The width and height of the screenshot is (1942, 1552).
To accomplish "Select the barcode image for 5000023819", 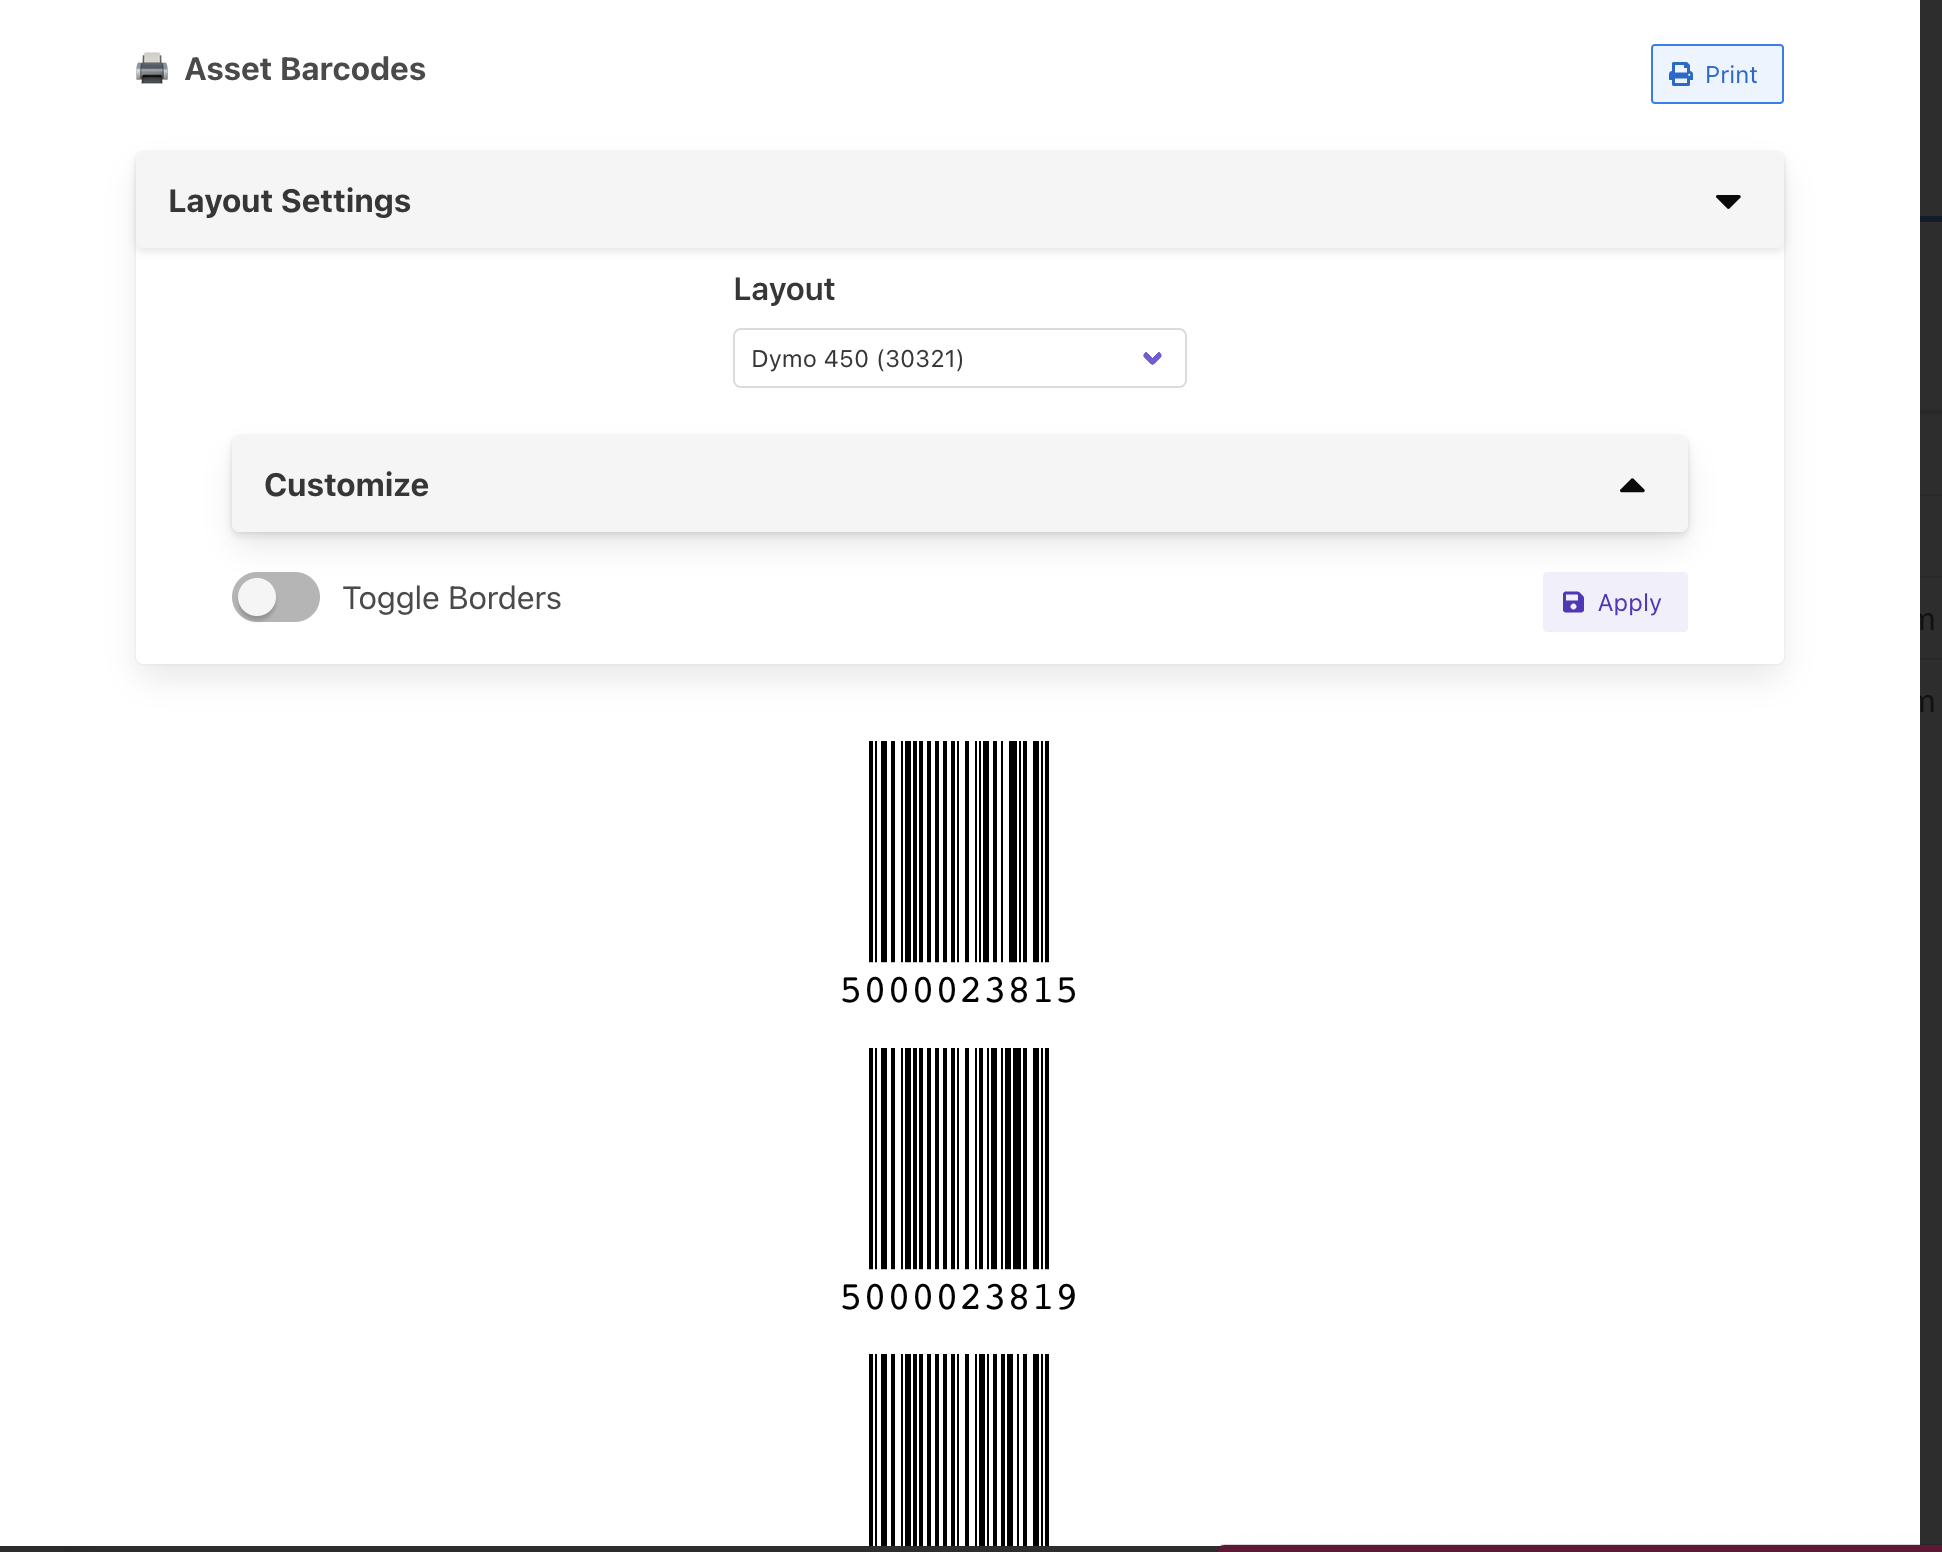I will click(959, 1158).
